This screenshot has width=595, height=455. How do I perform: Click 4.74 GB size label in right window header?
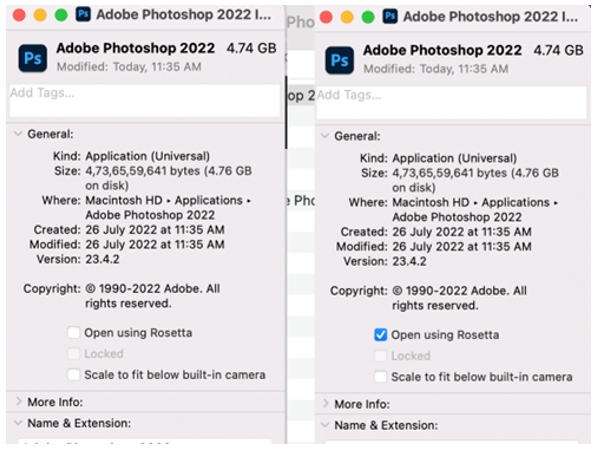559,50
